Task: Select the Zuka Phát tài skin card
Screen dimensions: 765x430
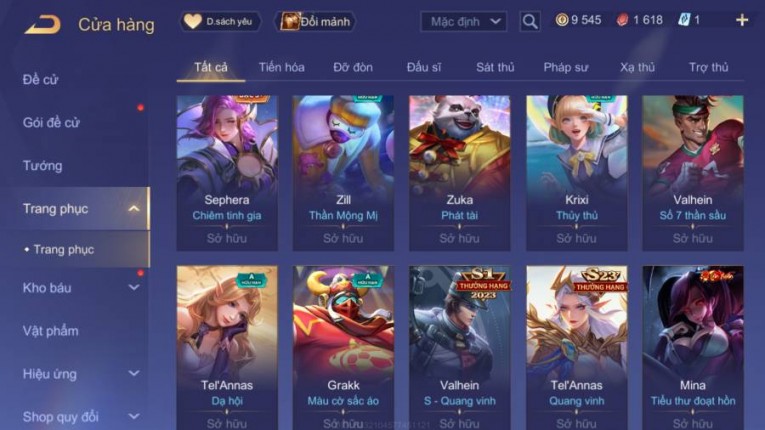Action: (460, 173)
